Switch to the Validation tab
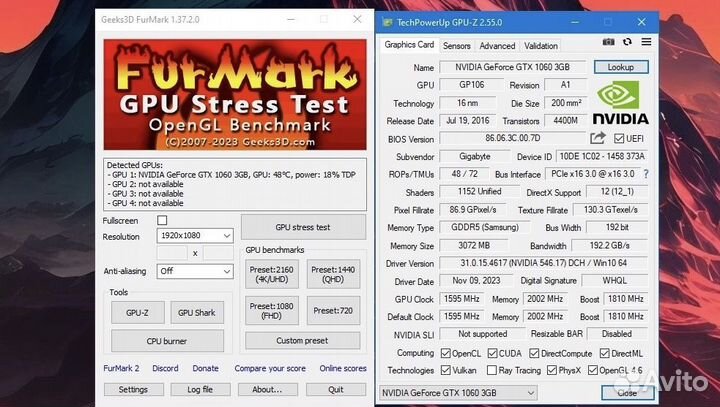 pyautogui.click(x=541, y=46)
